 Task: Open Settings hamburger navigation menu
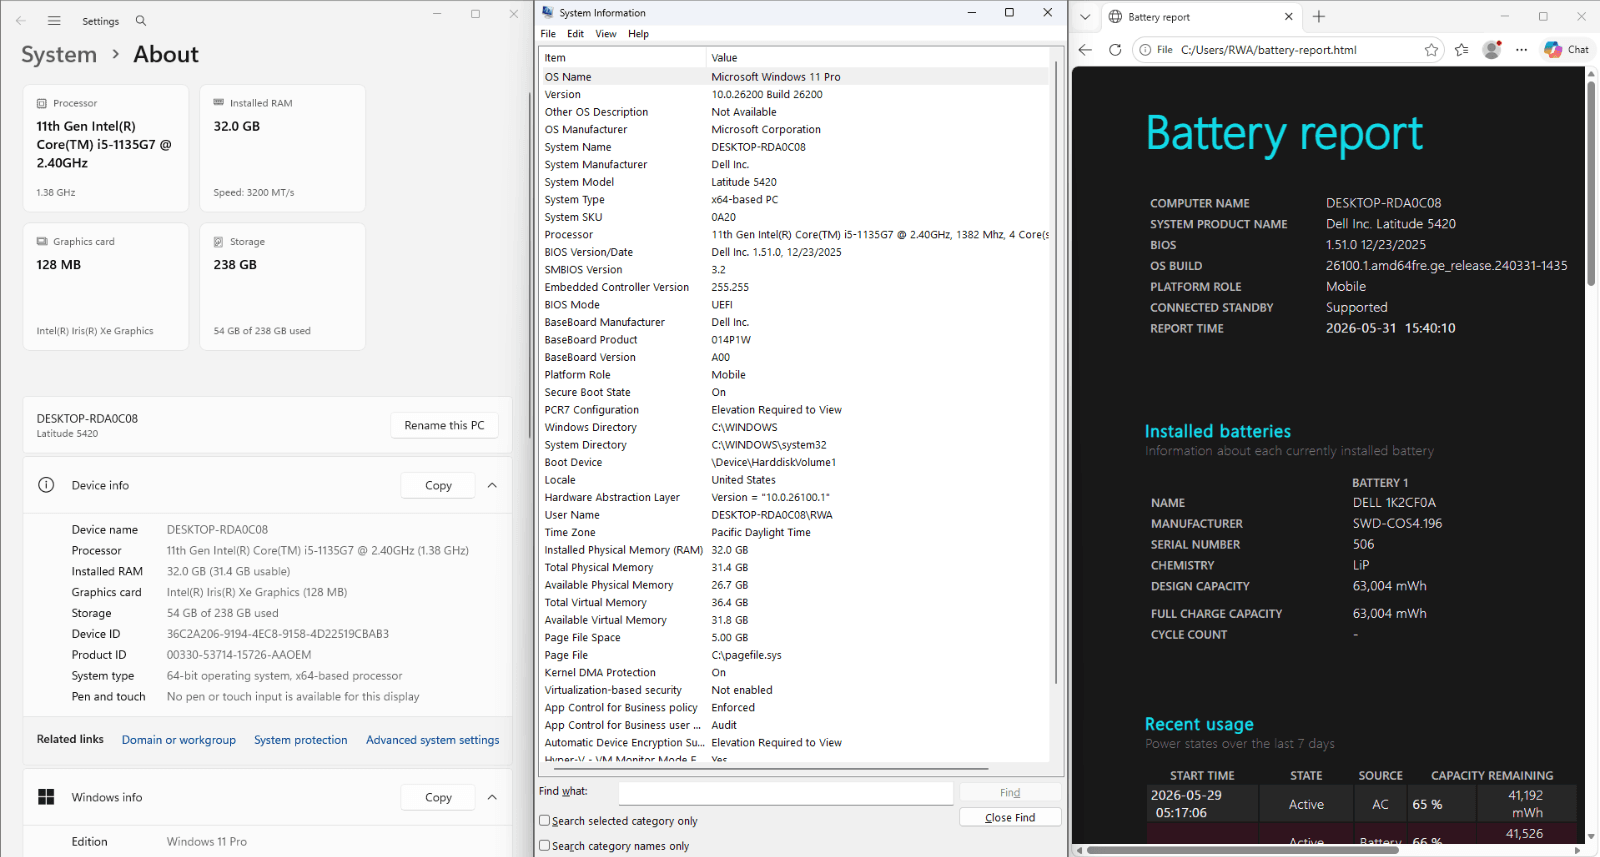tap(54, 20)
